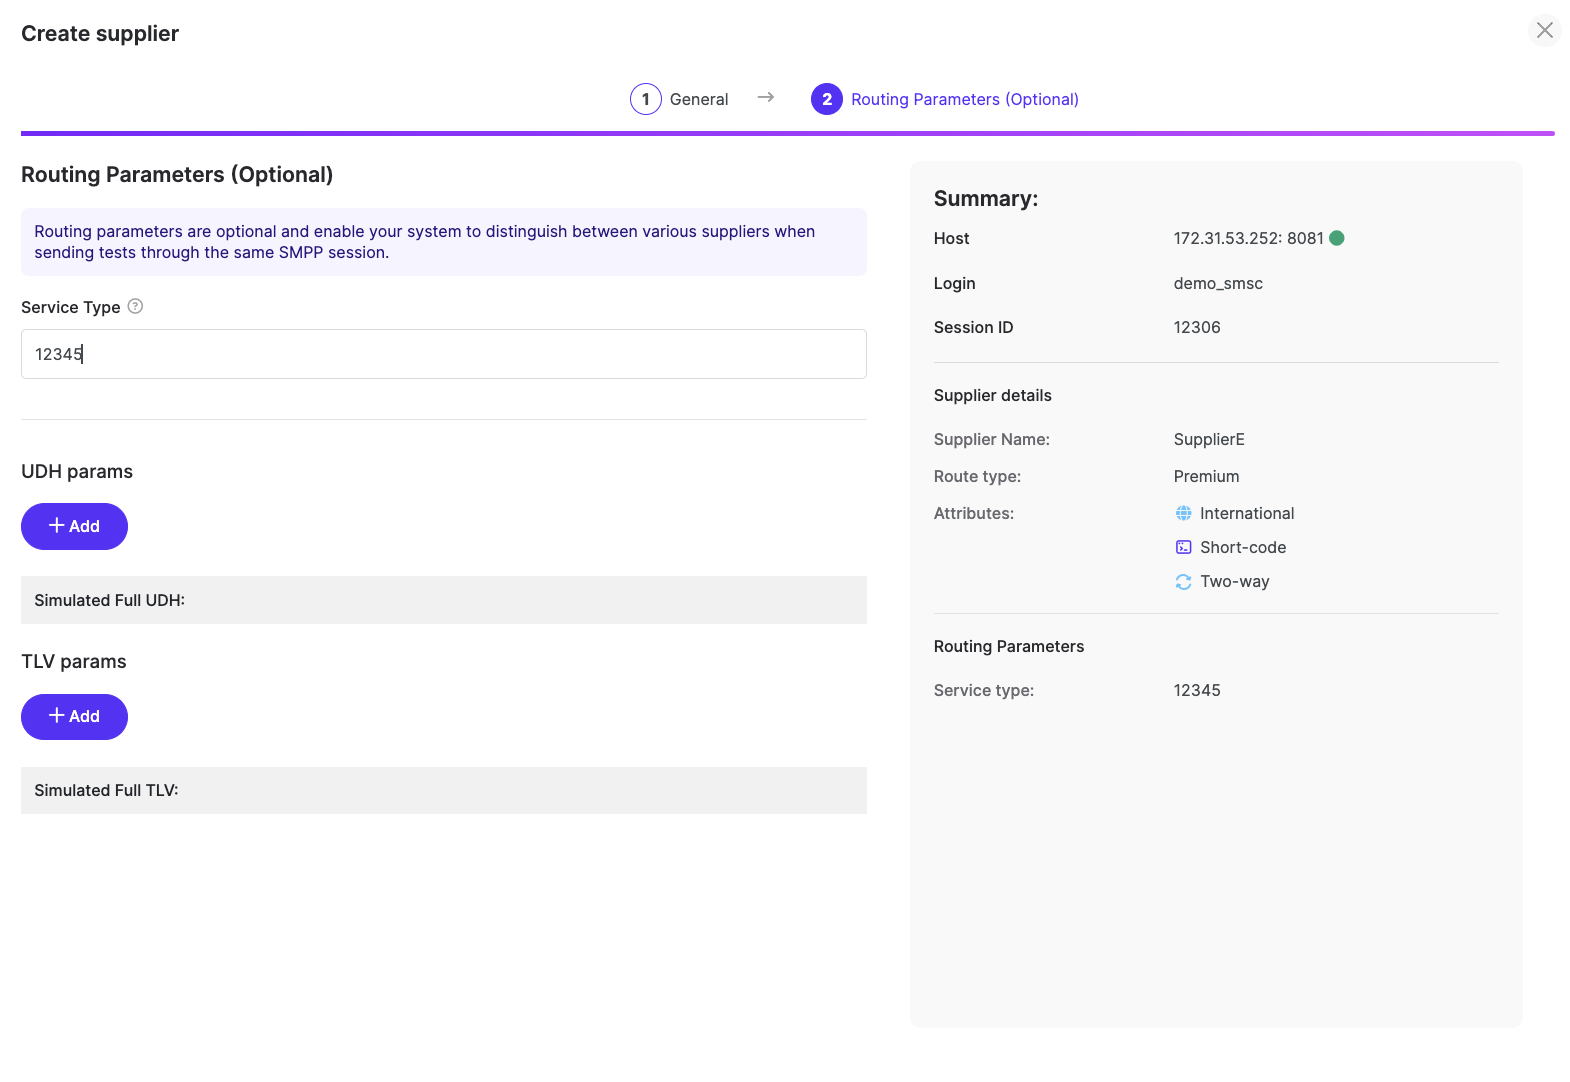
Task: Click the routing parameters info banner
Action: [443, 242]
